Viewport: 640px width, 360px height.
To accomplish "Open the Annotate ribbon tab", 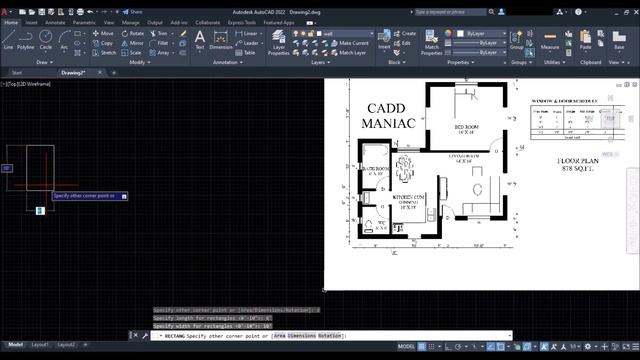I will [55, 22].
